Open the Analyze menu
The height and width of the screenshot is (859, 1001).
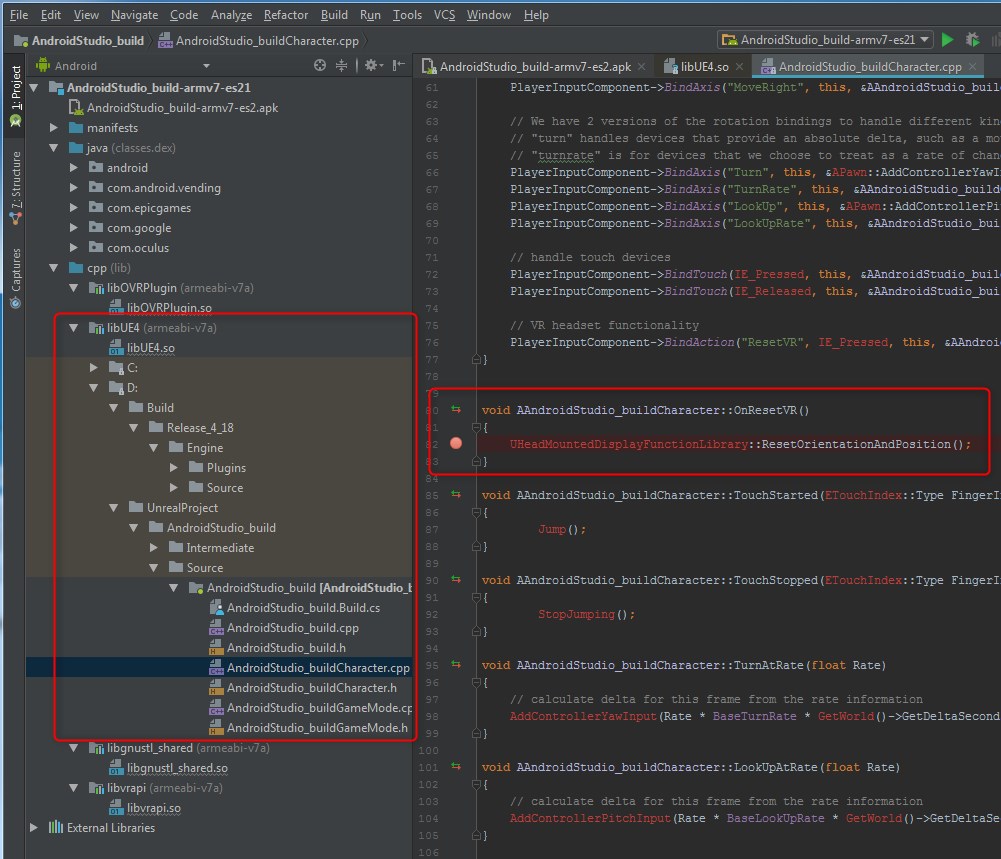231,15
